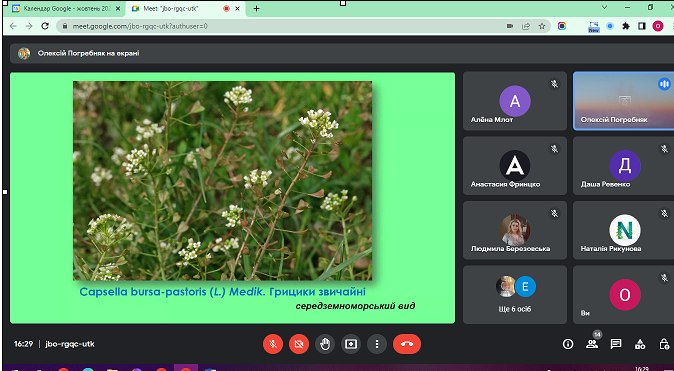Go back in browser history

point(13,26)
